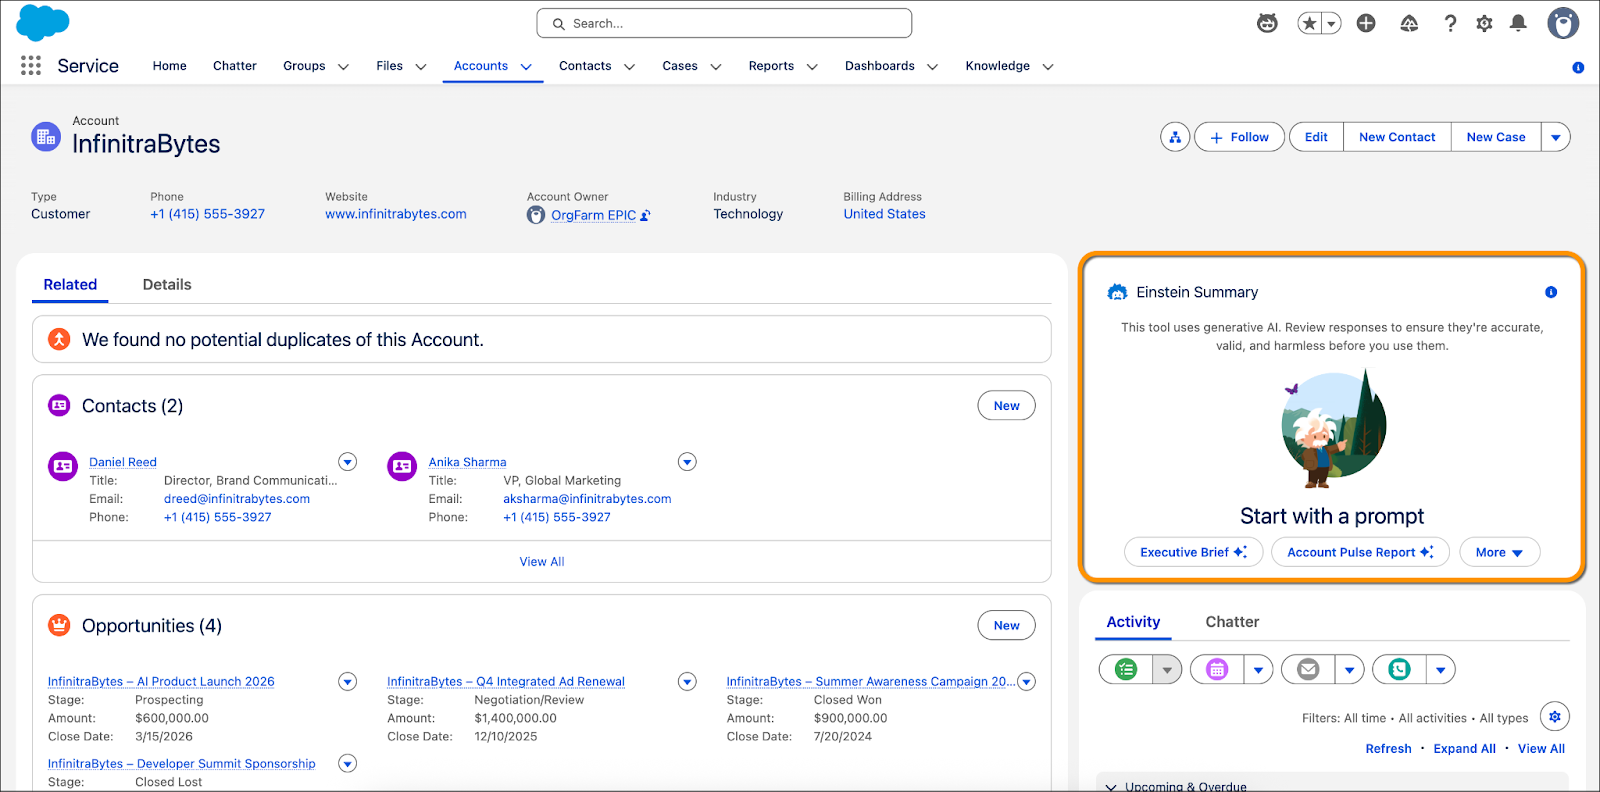Image resolution: width=1600 pixels, height=792 pixels.
Task: Click the Einstein Summary info icon
Action: pos(1551,292)
